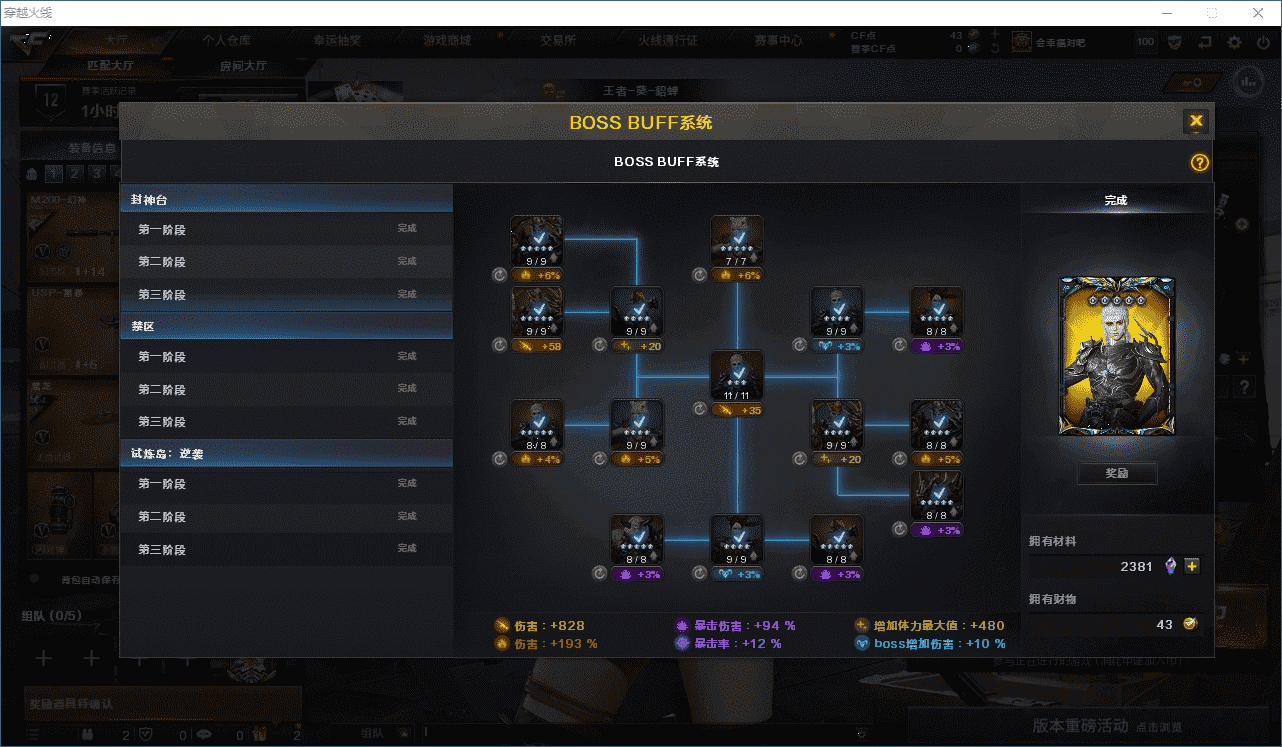Click the round bar-chart icon at top right
The image size is (1282, 747).
(1246, 82)
